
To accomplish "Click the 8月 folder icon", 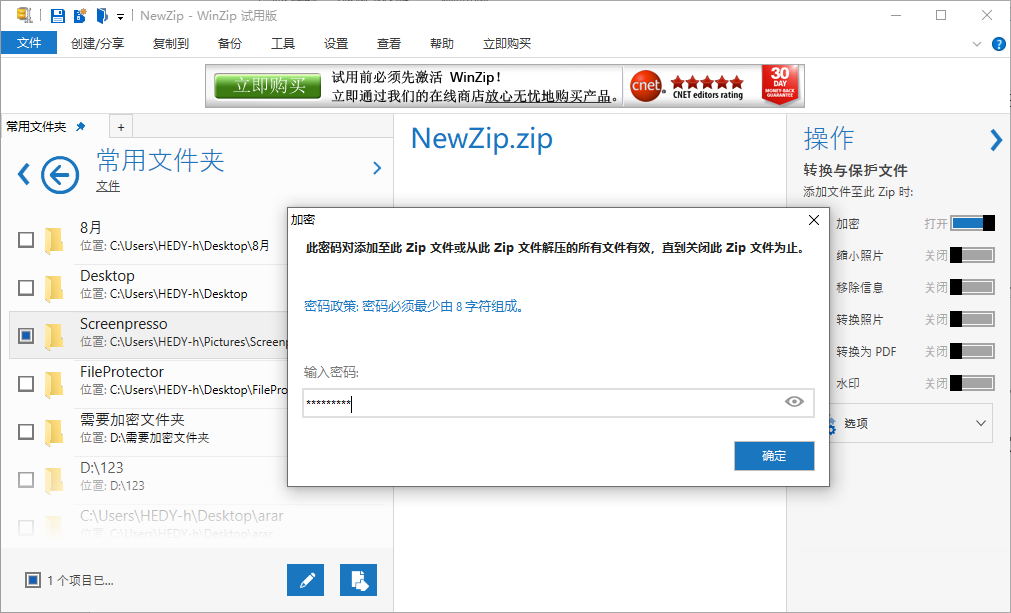I will [54, 240].
